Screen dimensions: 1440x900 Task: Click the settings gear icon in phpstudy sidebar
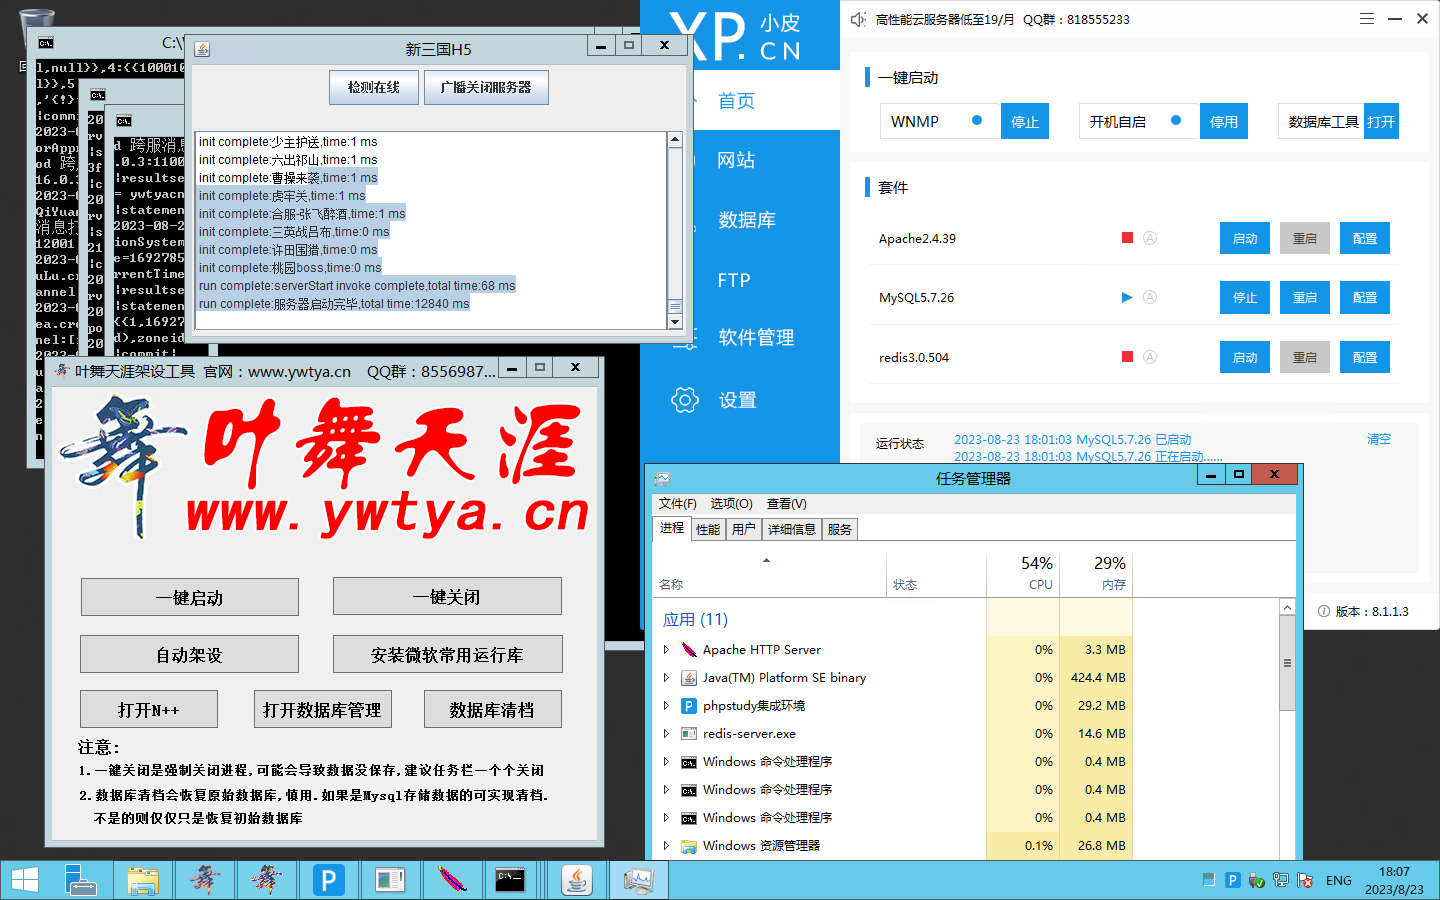click(x=685, y=400)
